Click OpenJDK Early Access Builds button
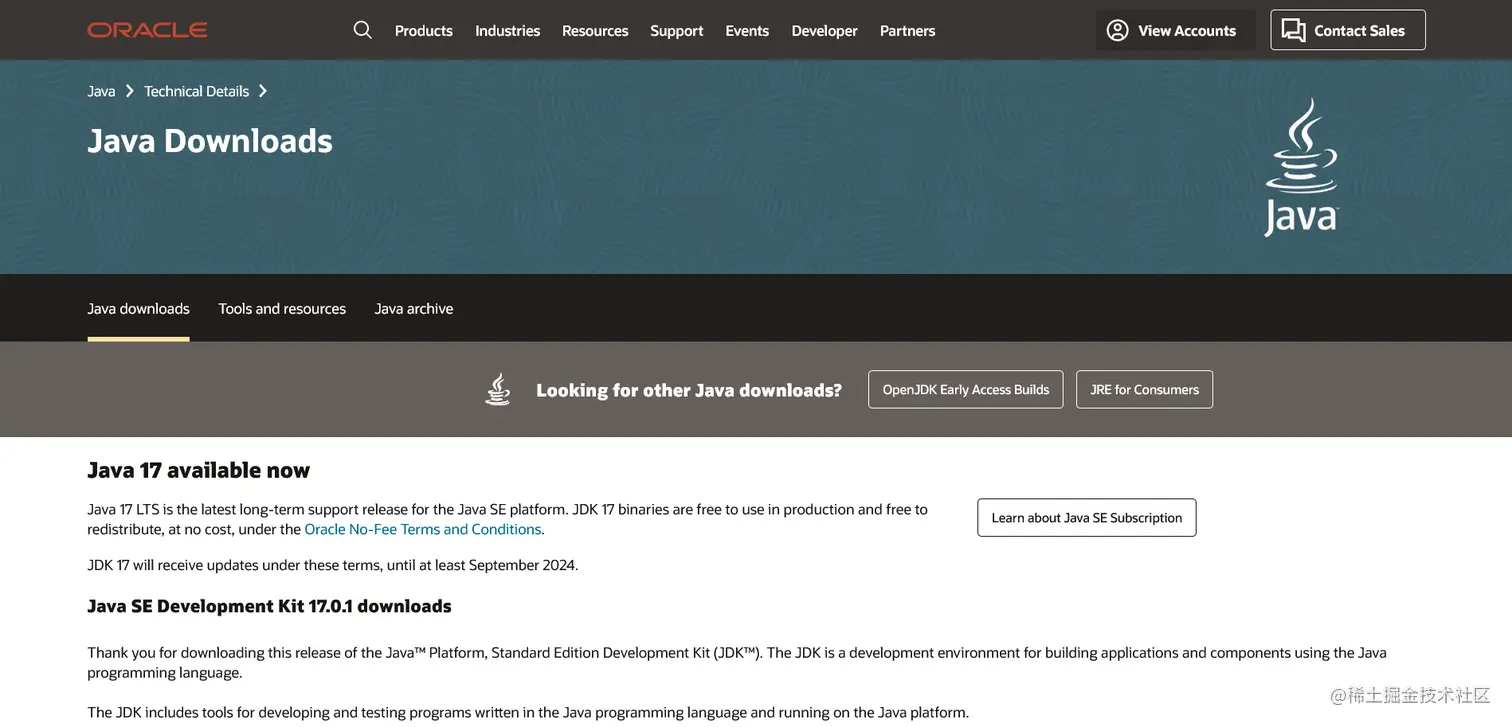The image size is (1512, 727). pyautogui.click(x=966, y=390)
